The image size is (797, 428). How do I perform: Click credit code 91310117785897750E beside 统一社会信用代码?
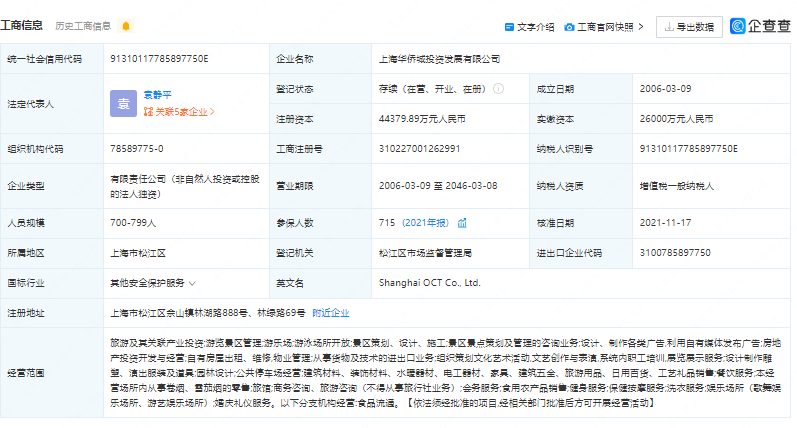click(159, 59)
